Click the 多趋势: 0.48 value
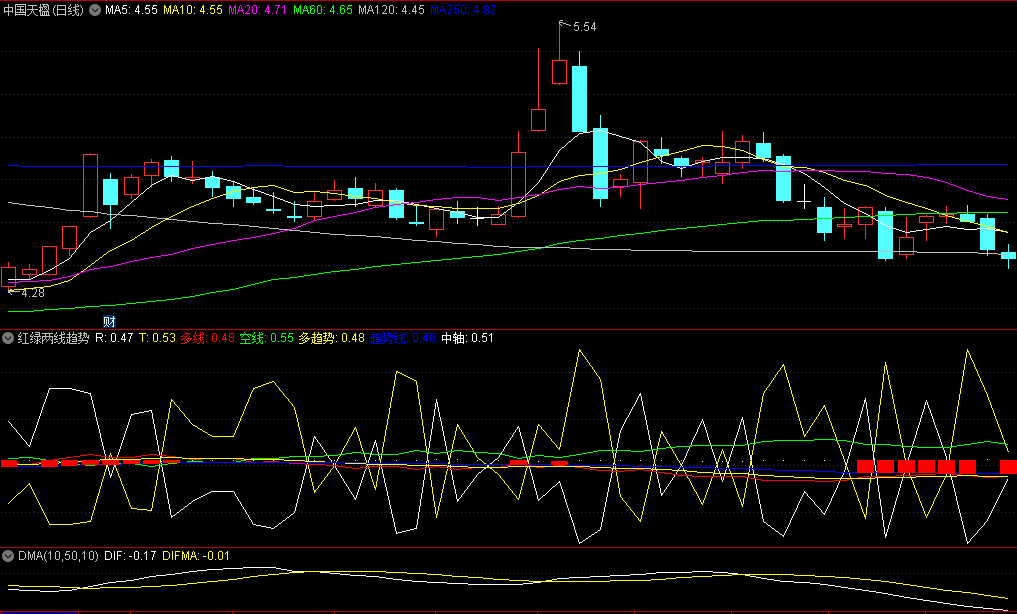This screenshot has width=1017, height=614. tap(331, 338)
